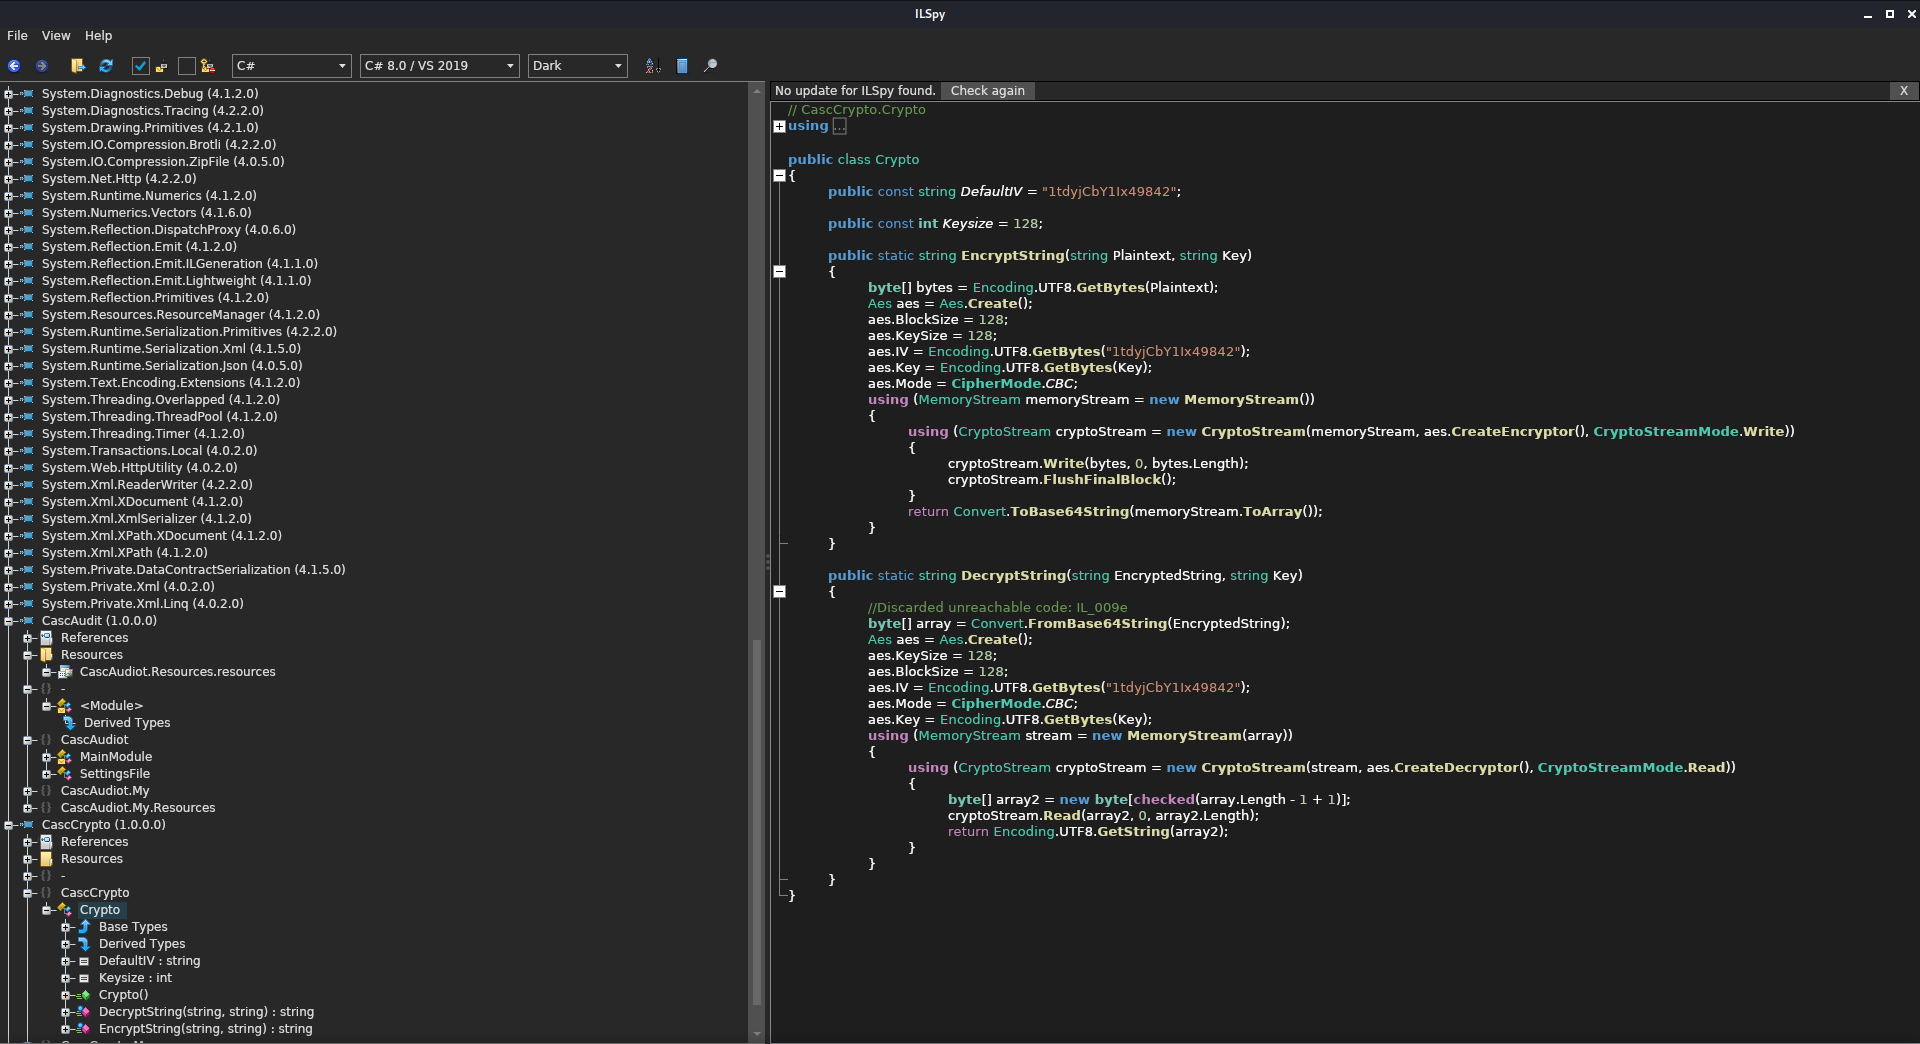Click the Sort assemblies A-Z icon
The width and height of the screenshot is (1920, 1044).
pos(653,66)
